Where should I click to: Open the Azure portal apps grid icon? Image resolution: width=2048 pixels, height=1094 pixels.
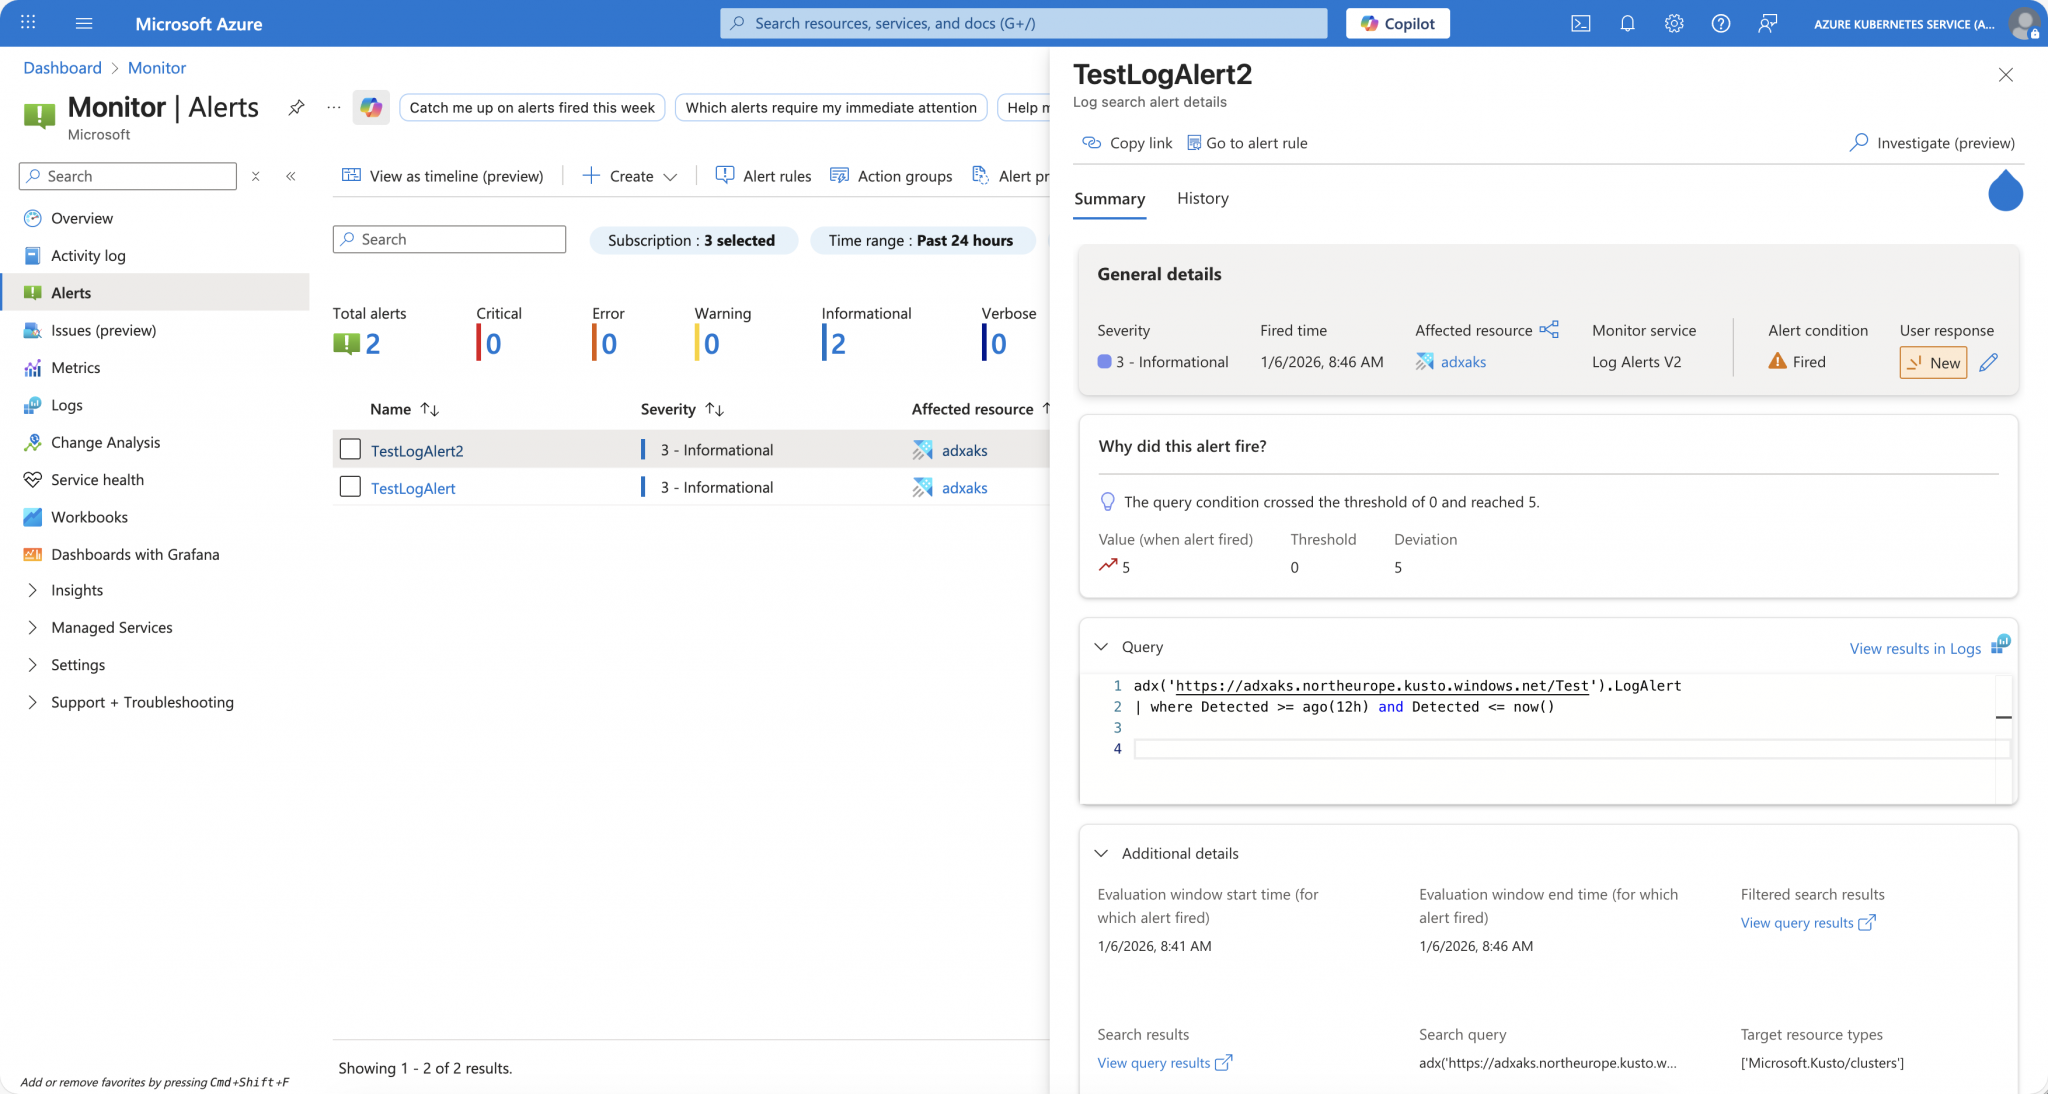pos(28,23)
